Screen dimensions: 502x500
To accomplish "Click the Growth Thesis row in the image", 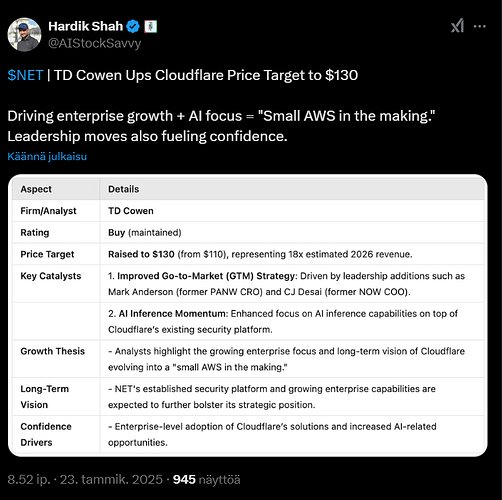I will point(248,359).
